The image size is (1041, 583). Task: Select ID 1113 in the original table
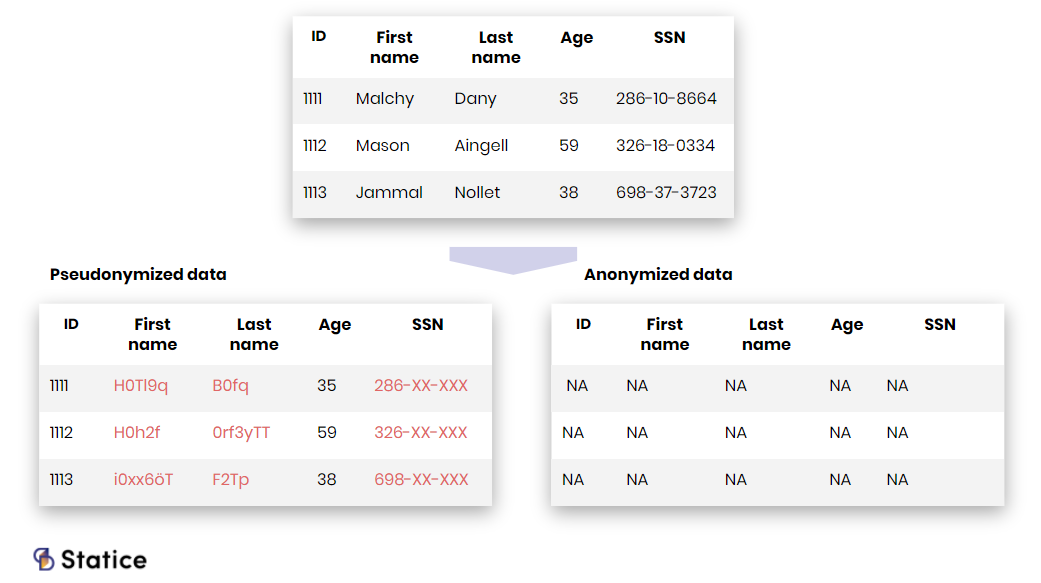pos(315,193)
